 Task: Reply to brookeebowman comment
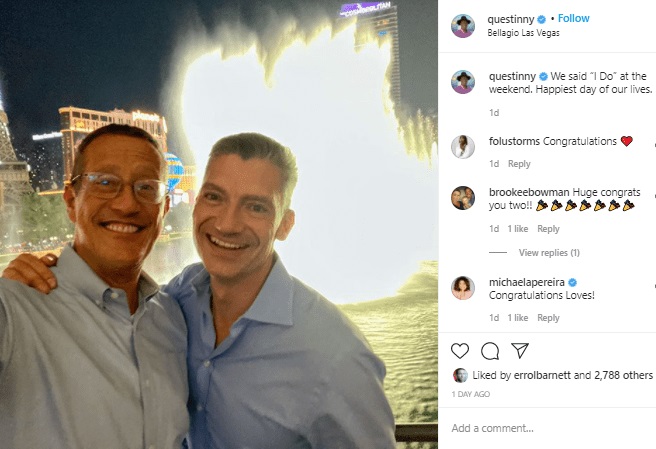tap(548, 229)
